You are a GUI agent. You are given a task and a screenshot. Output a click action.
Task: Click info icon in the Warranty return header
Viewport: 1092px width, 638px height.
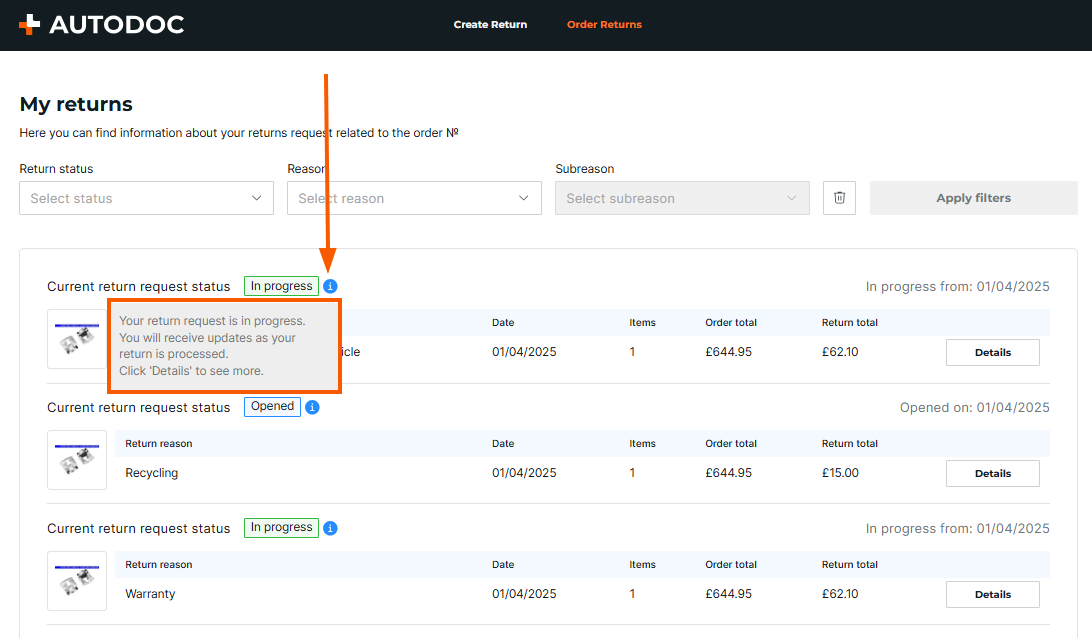pos(330,528)
